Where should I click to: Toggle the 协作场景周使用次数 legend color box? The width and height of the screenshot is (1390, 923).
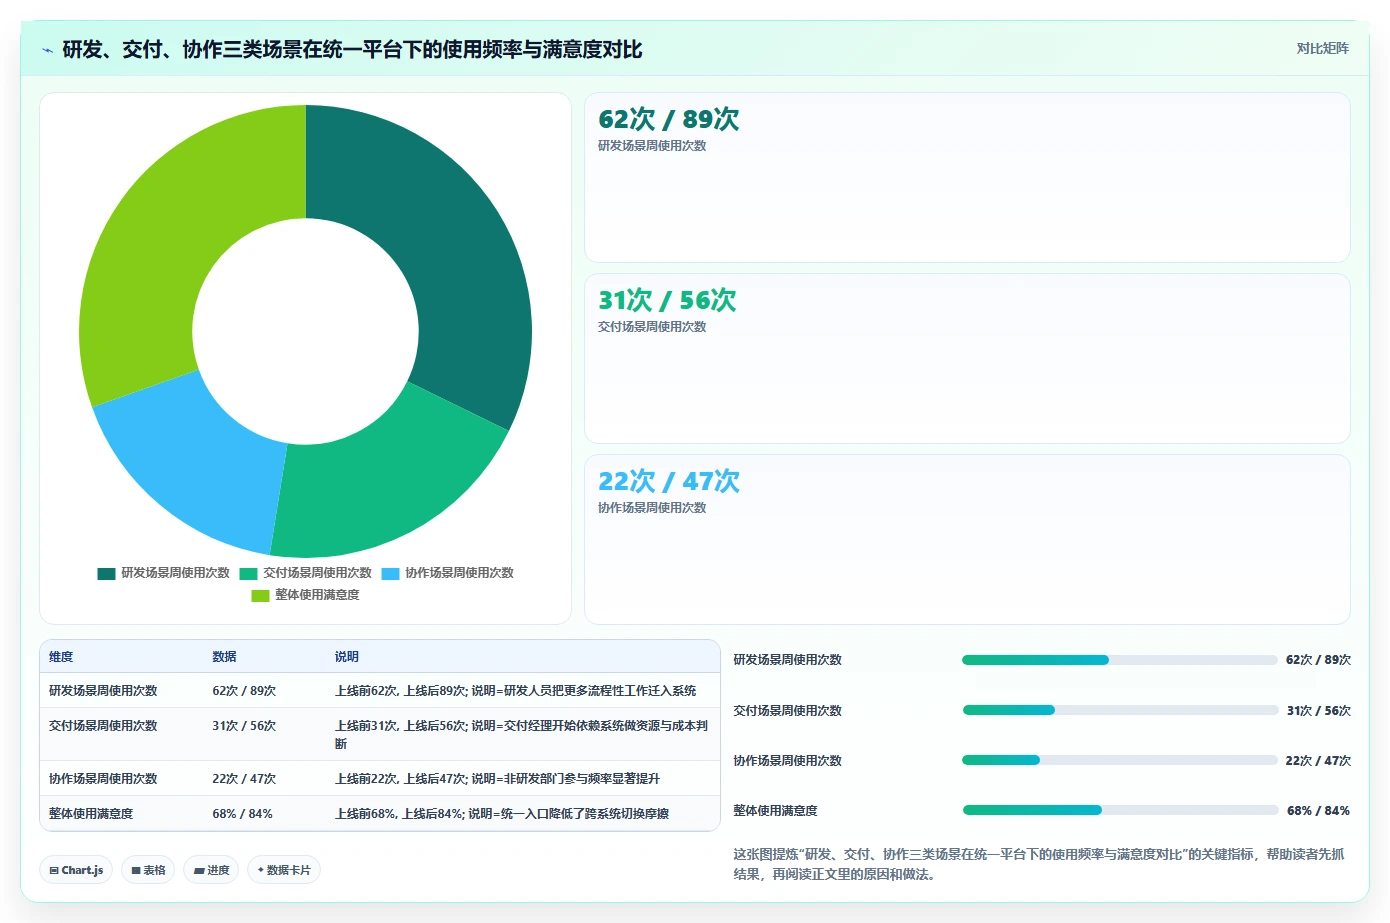pos(390,573)
